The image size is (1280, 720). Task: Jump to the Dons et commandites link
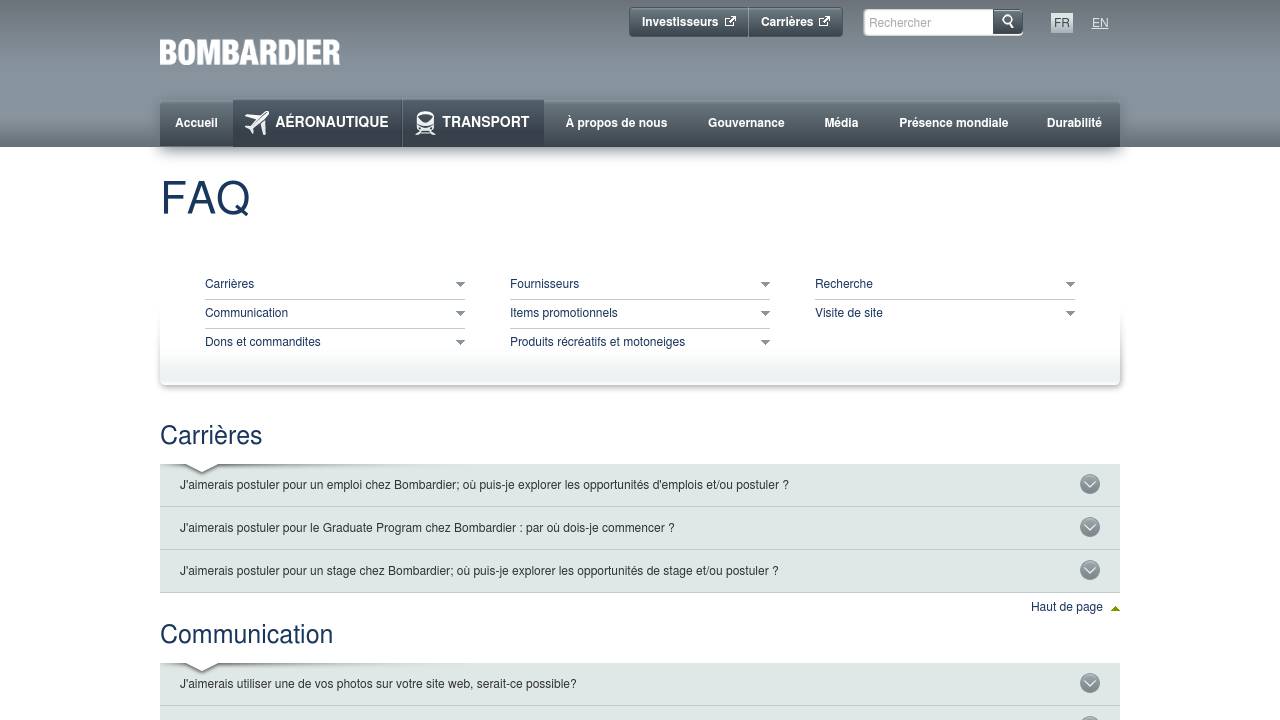263,342
